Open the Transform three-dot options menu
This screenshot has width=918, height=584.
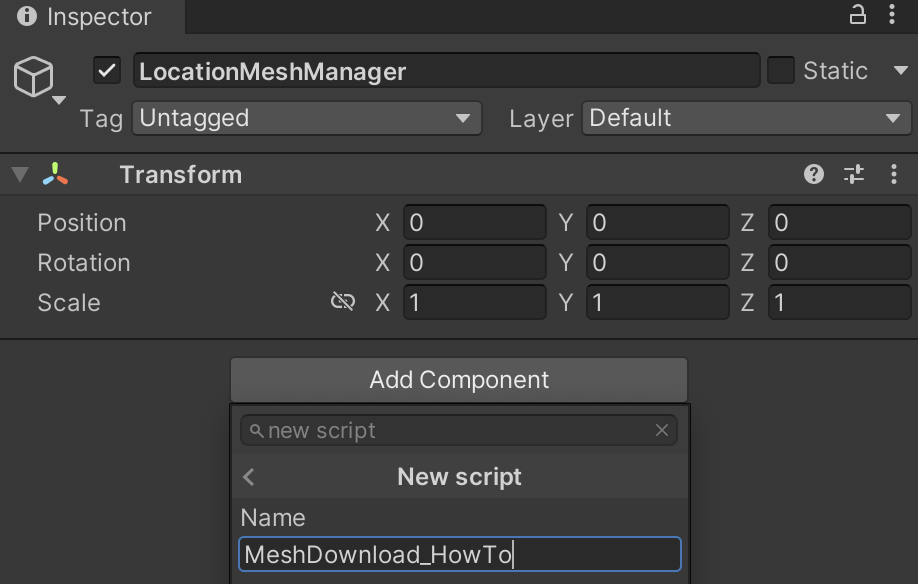pos(894,174)
